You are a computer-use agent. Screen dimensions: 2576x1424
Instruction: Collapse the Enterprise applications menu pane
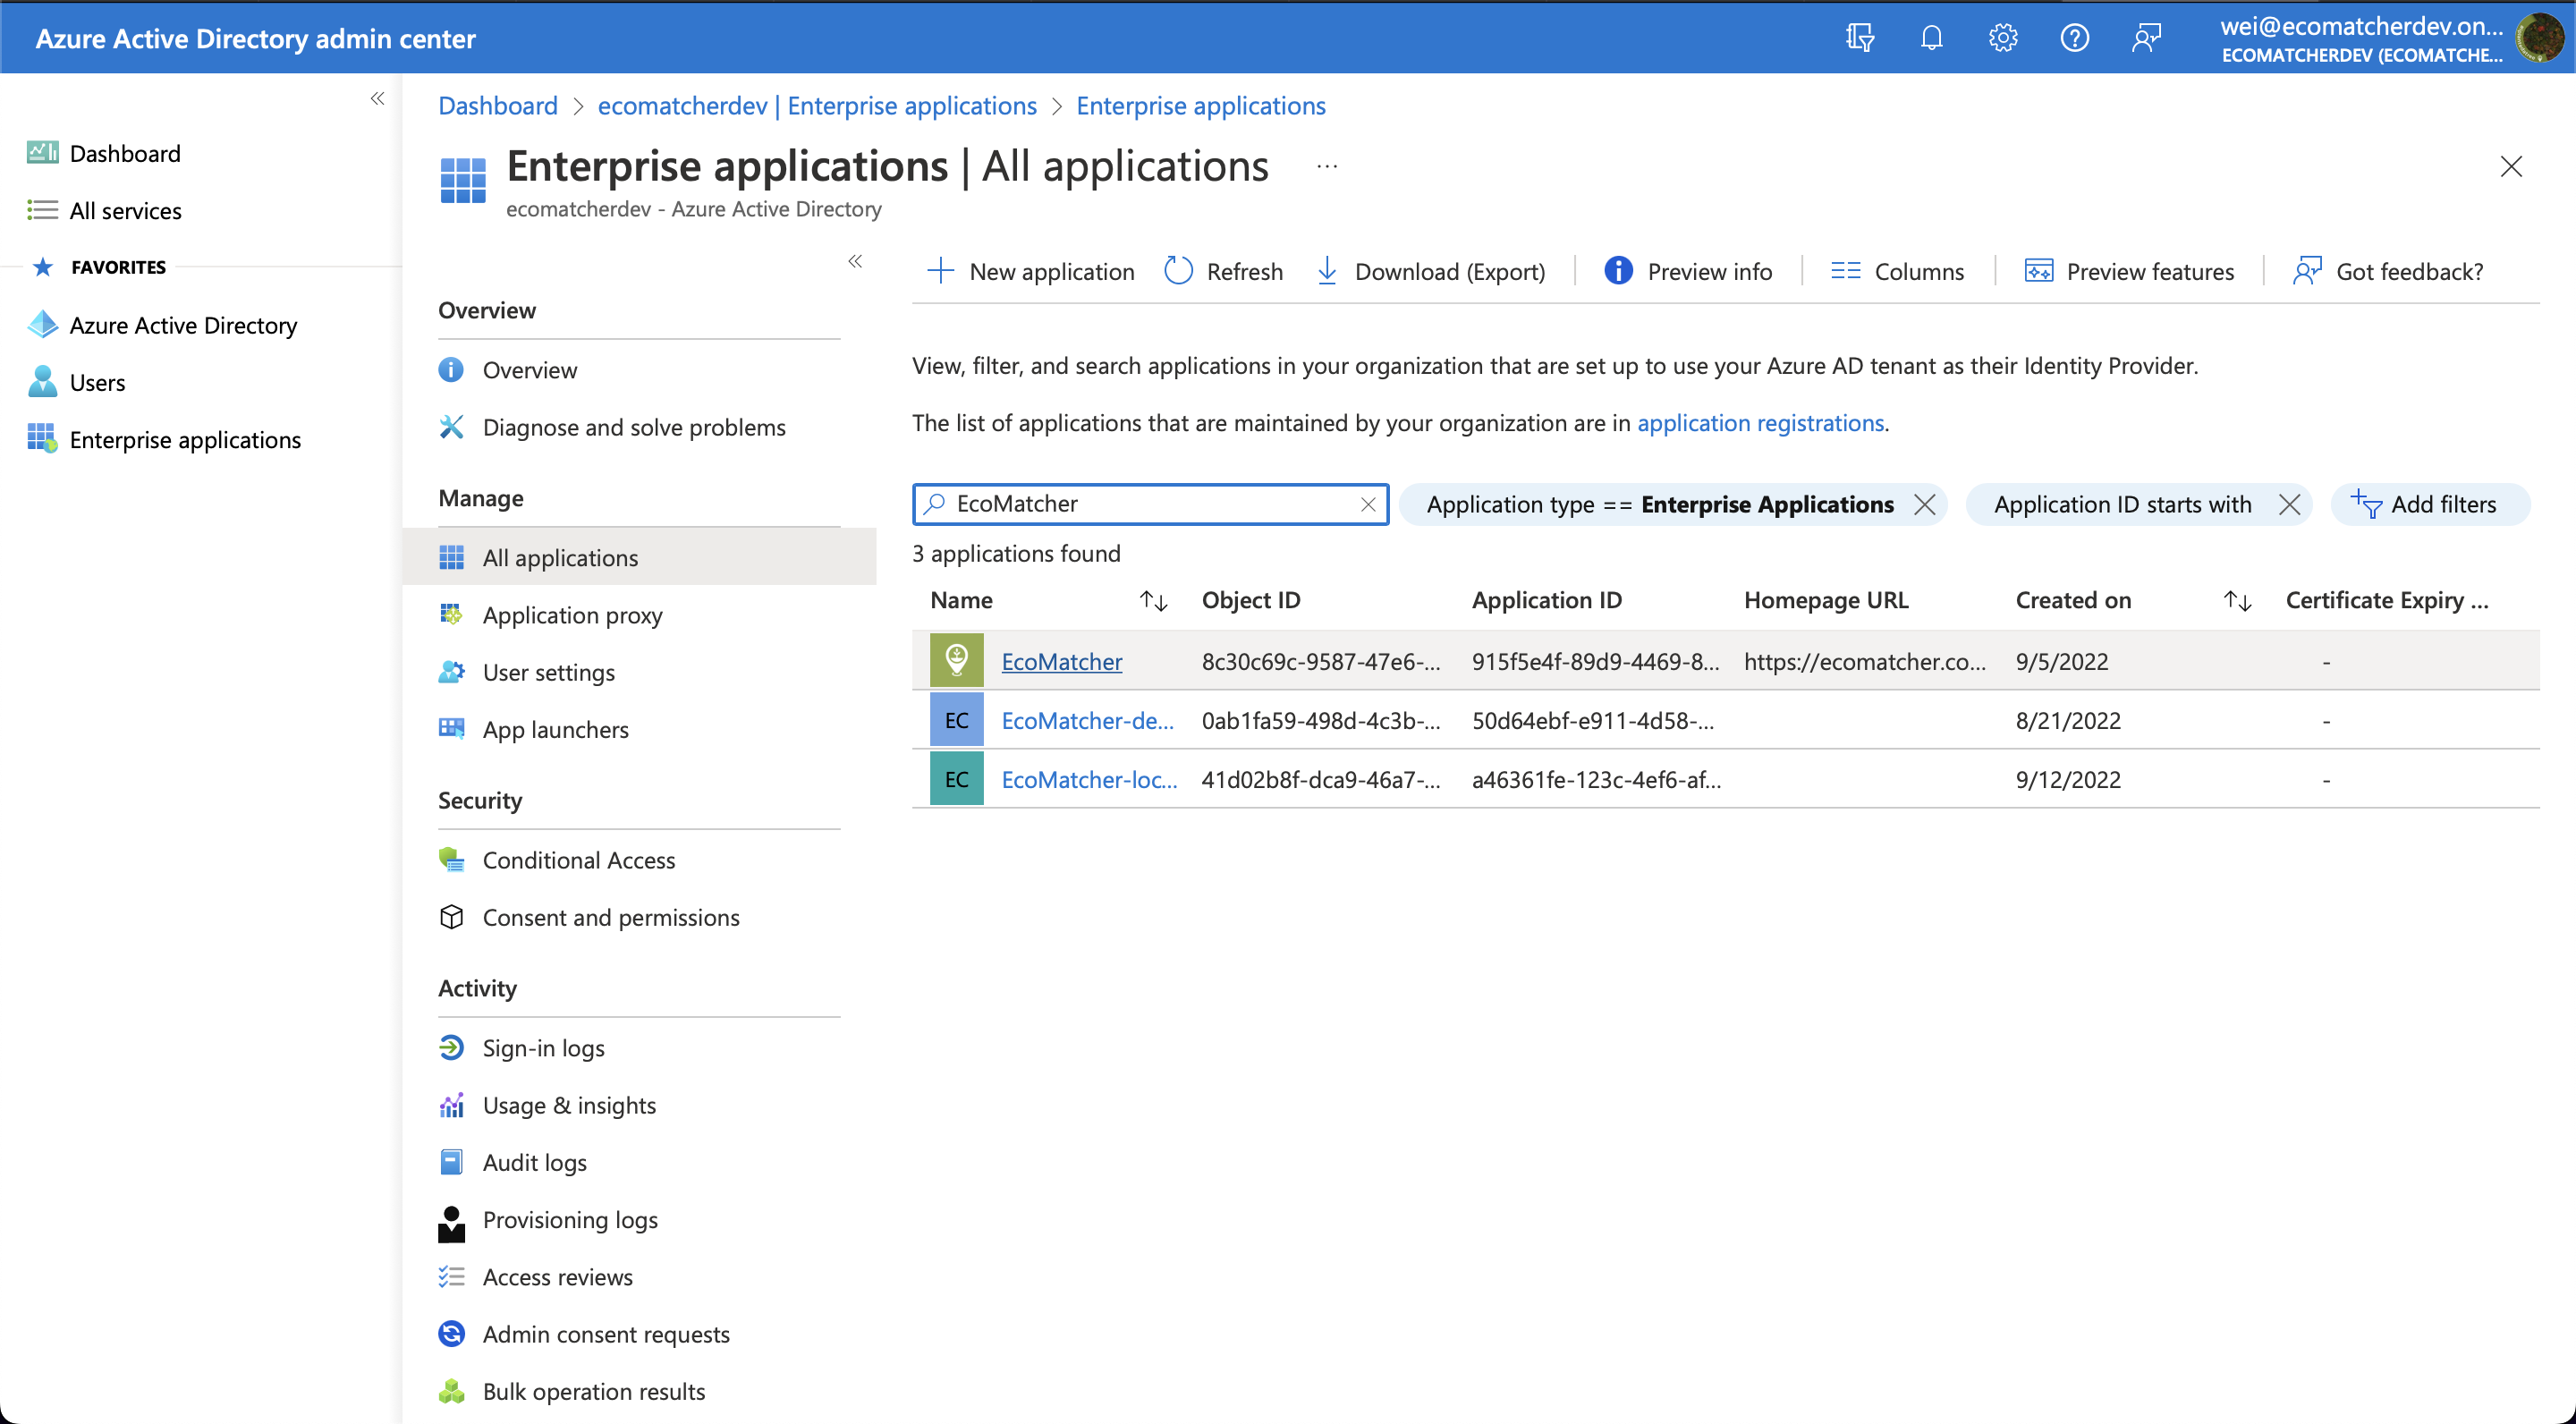855,261
